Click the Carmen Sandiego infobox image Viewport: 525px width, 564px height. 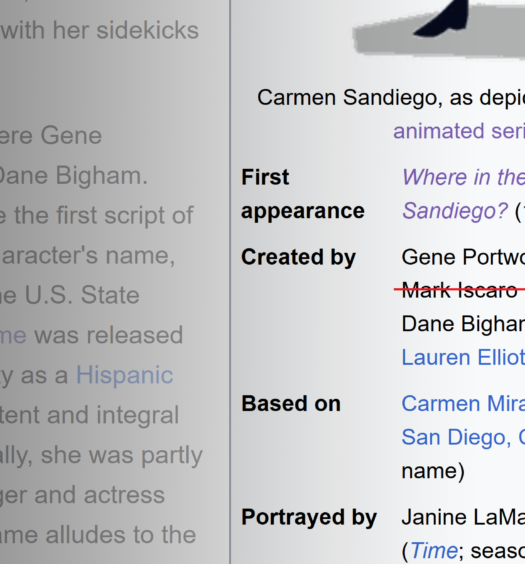tap(439, 28)
